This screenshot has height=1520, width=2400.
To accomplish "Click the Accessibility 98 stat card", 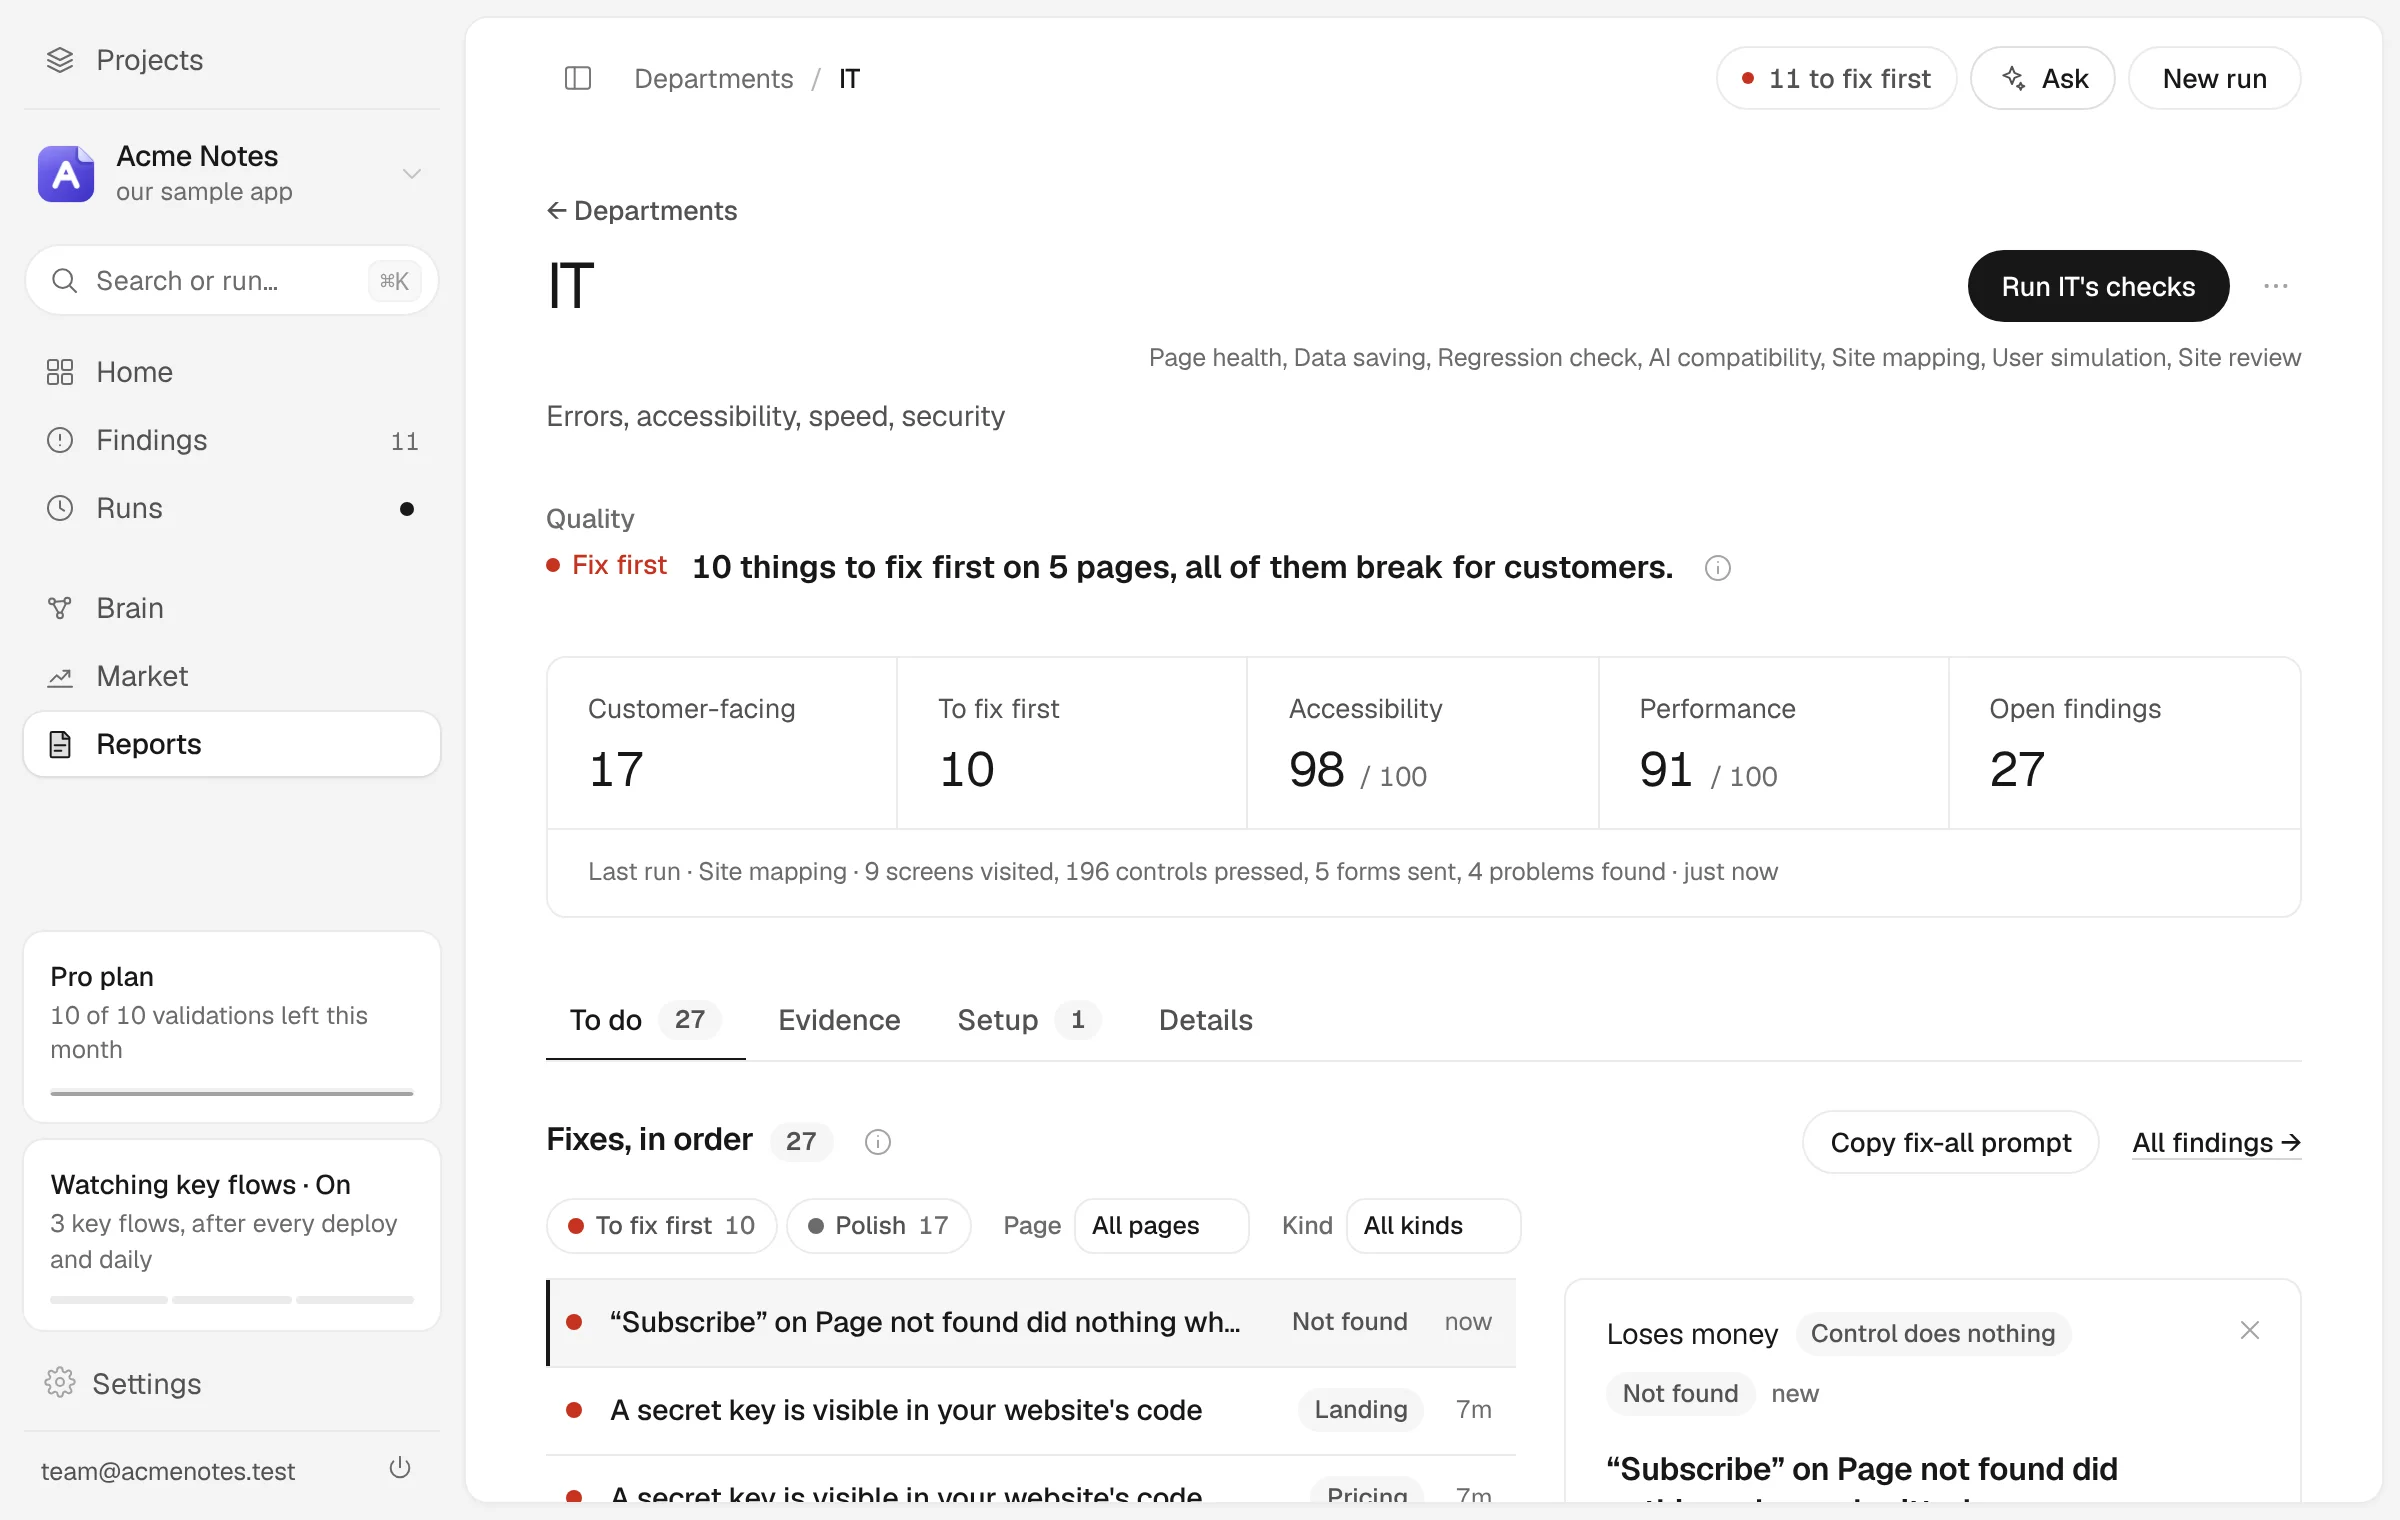I will coord(1423,743).
